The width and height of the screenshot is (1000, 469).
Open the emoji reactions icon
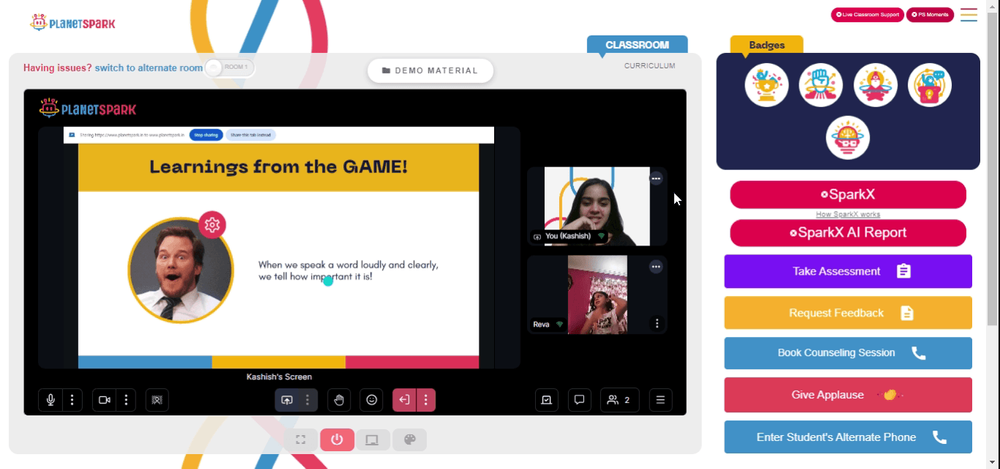(371, 400)
